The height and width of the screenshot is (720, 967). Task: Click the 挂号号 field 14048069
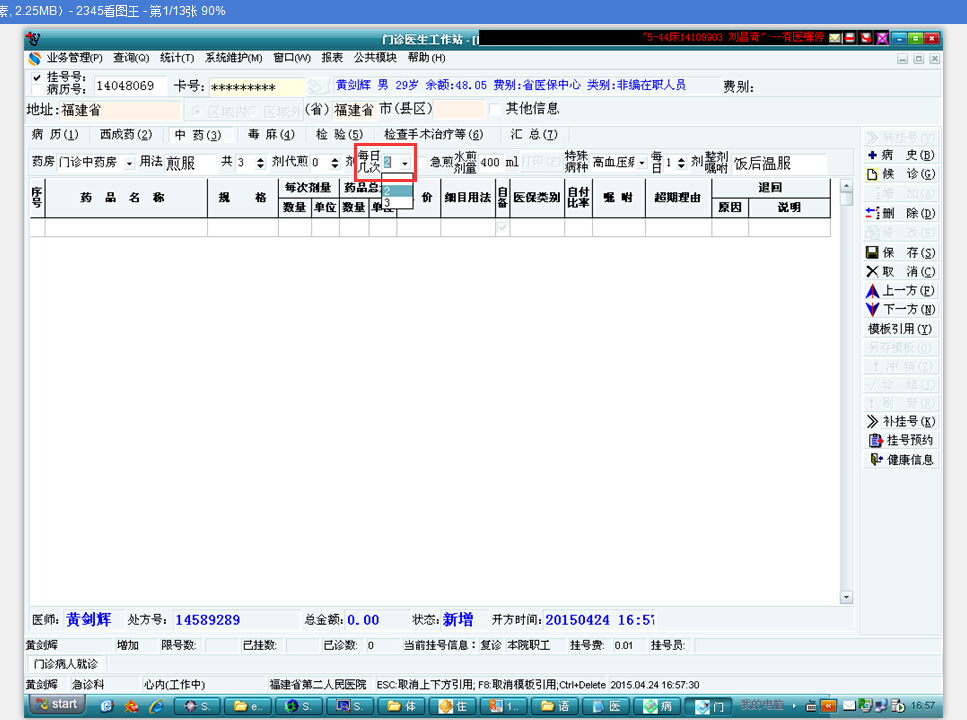130,86
